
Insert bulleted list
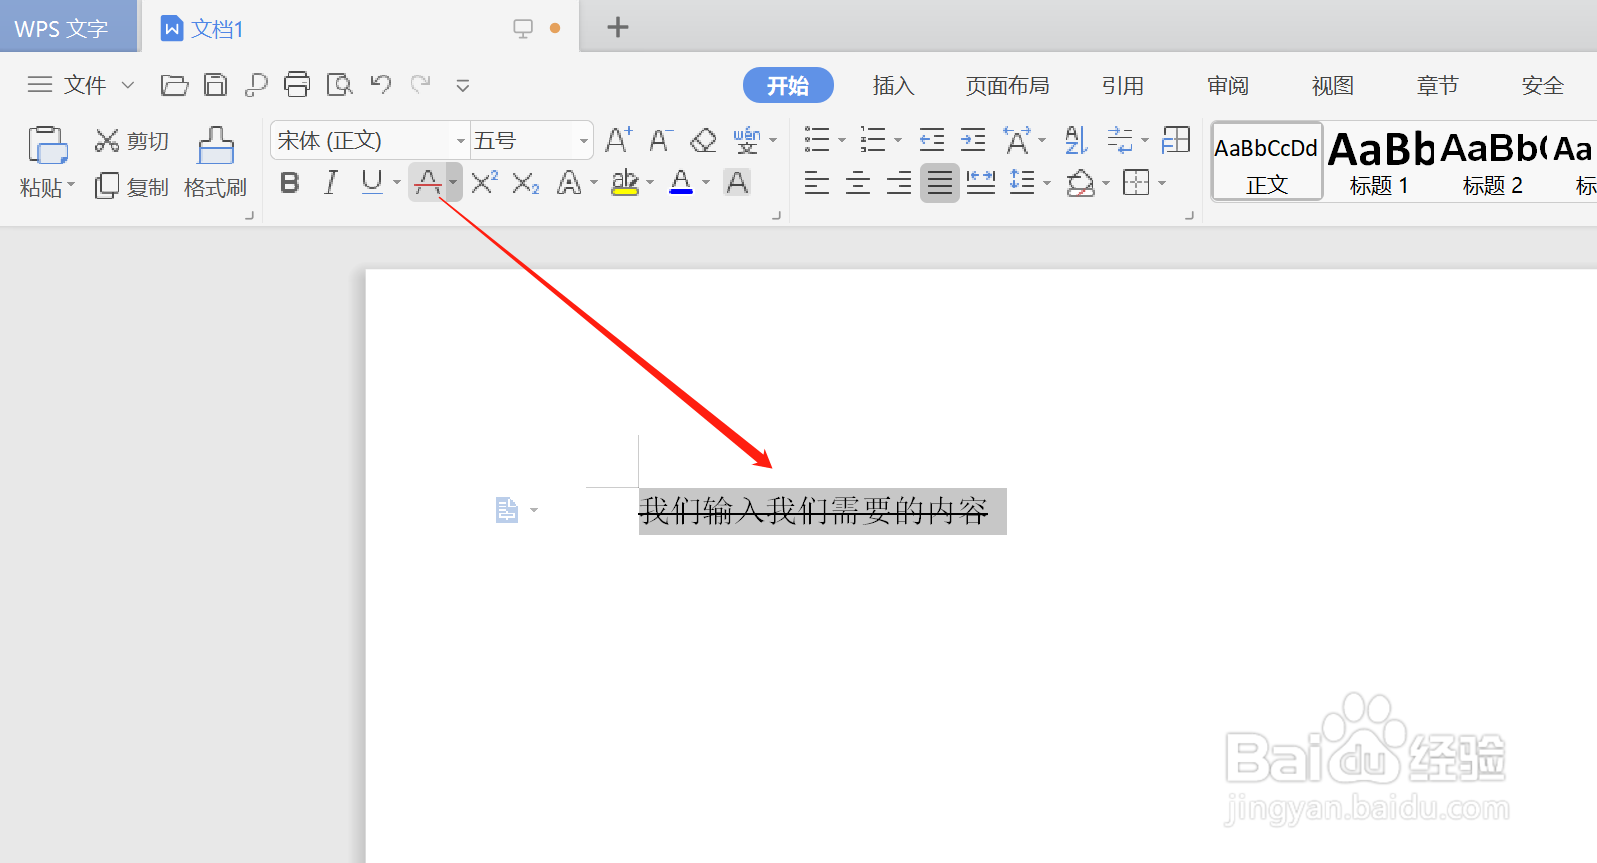[817, 140]
